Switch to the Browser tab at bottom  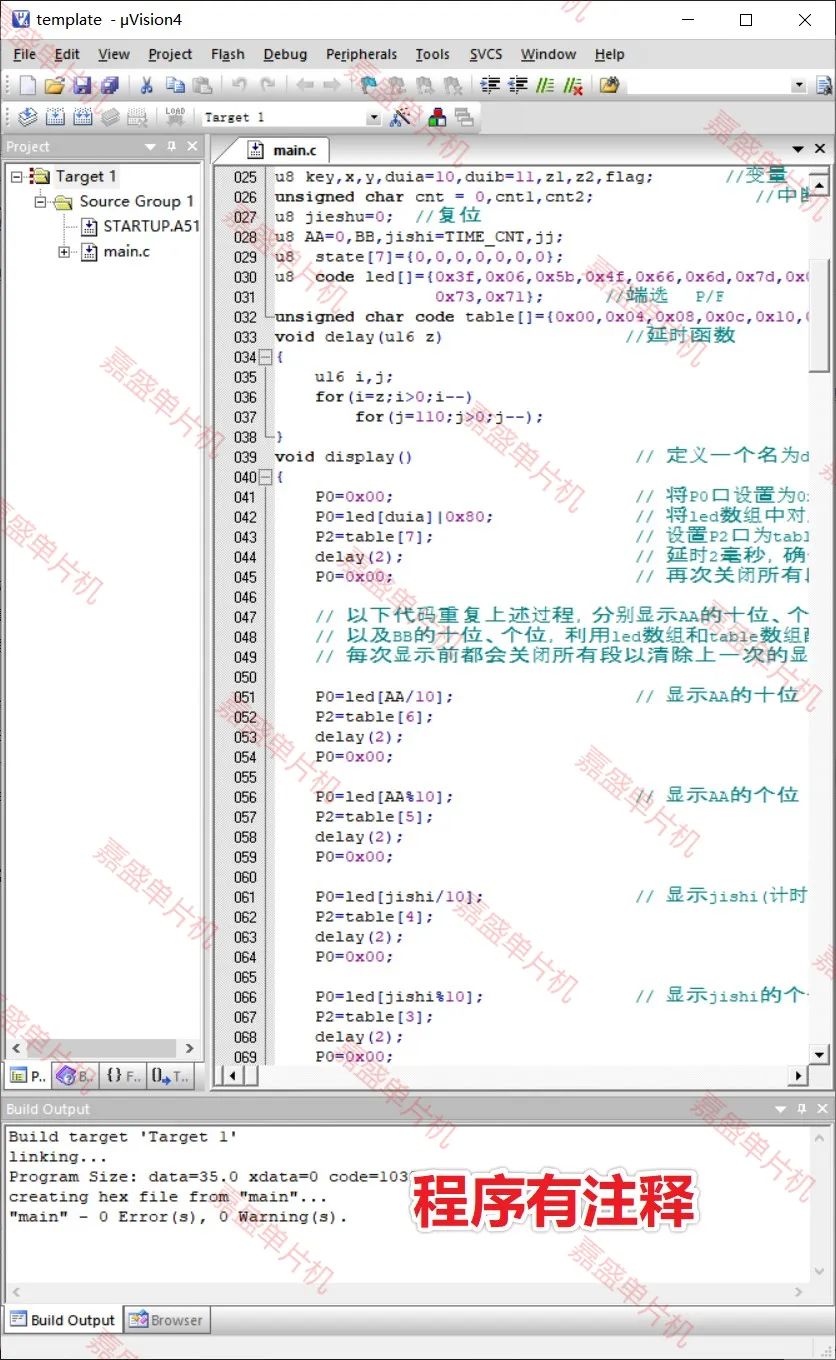(166, 1319)
